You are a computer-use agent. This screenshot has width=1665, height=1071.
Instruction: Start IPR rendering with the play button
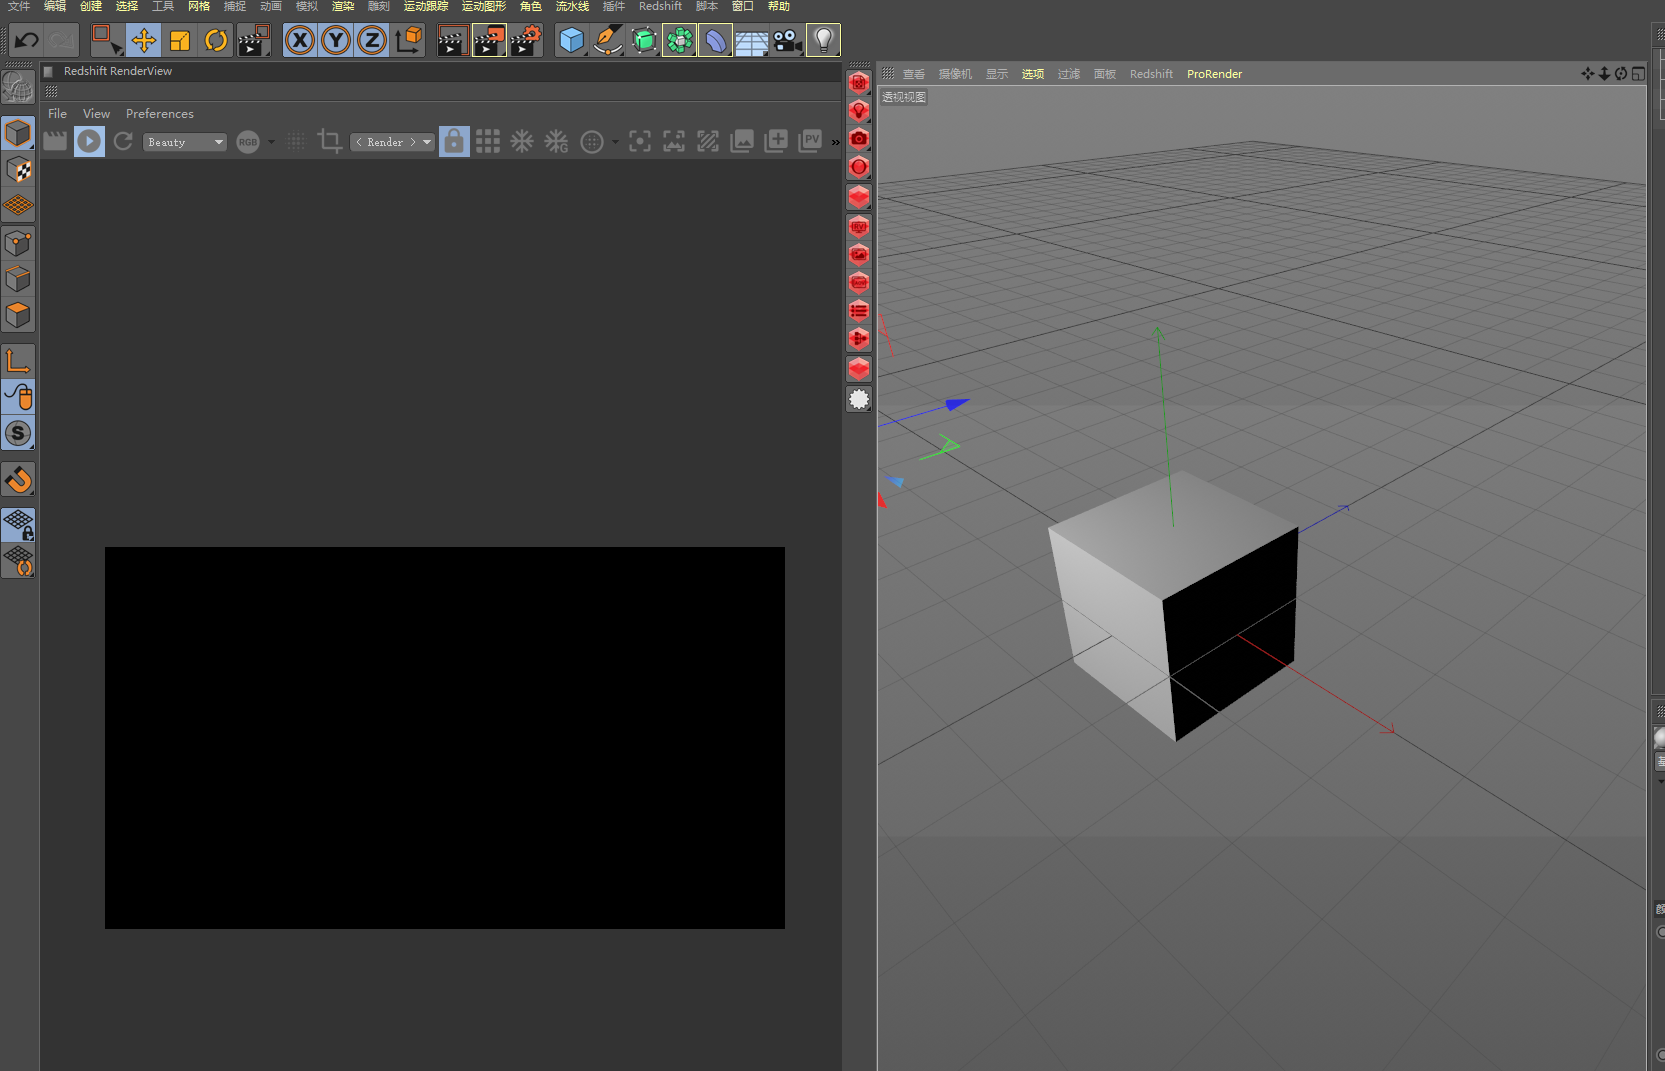89,141
